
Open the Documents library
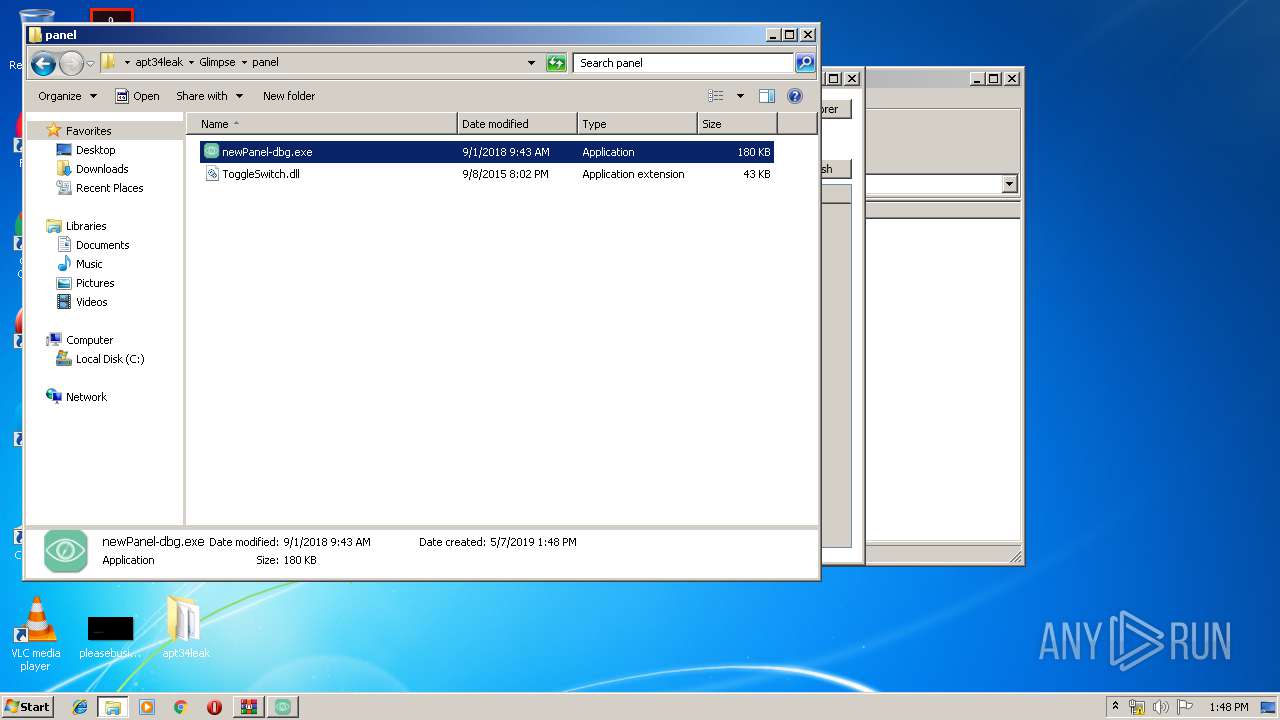tap(102, 245)
